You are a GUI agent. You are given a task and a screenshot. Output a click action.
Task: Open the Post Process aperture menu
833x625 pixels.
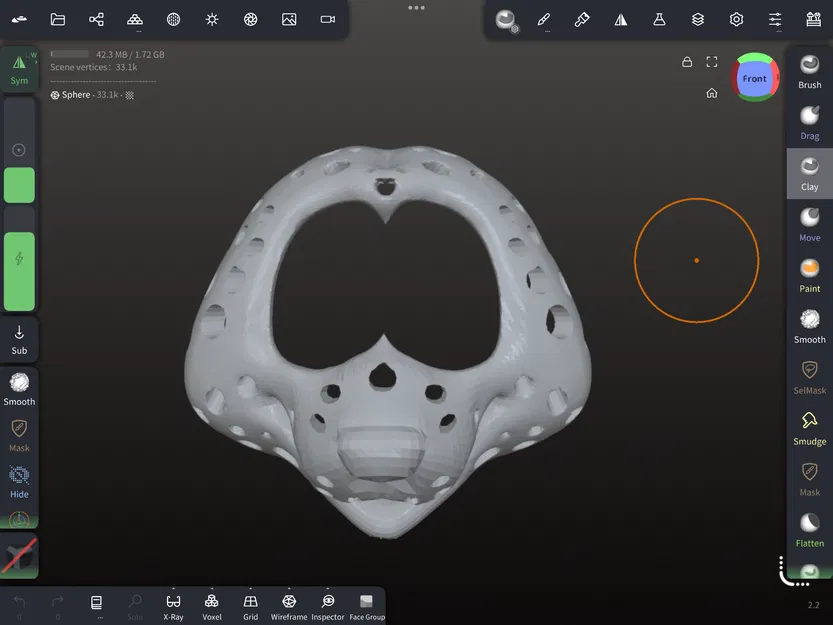[250, 20]
